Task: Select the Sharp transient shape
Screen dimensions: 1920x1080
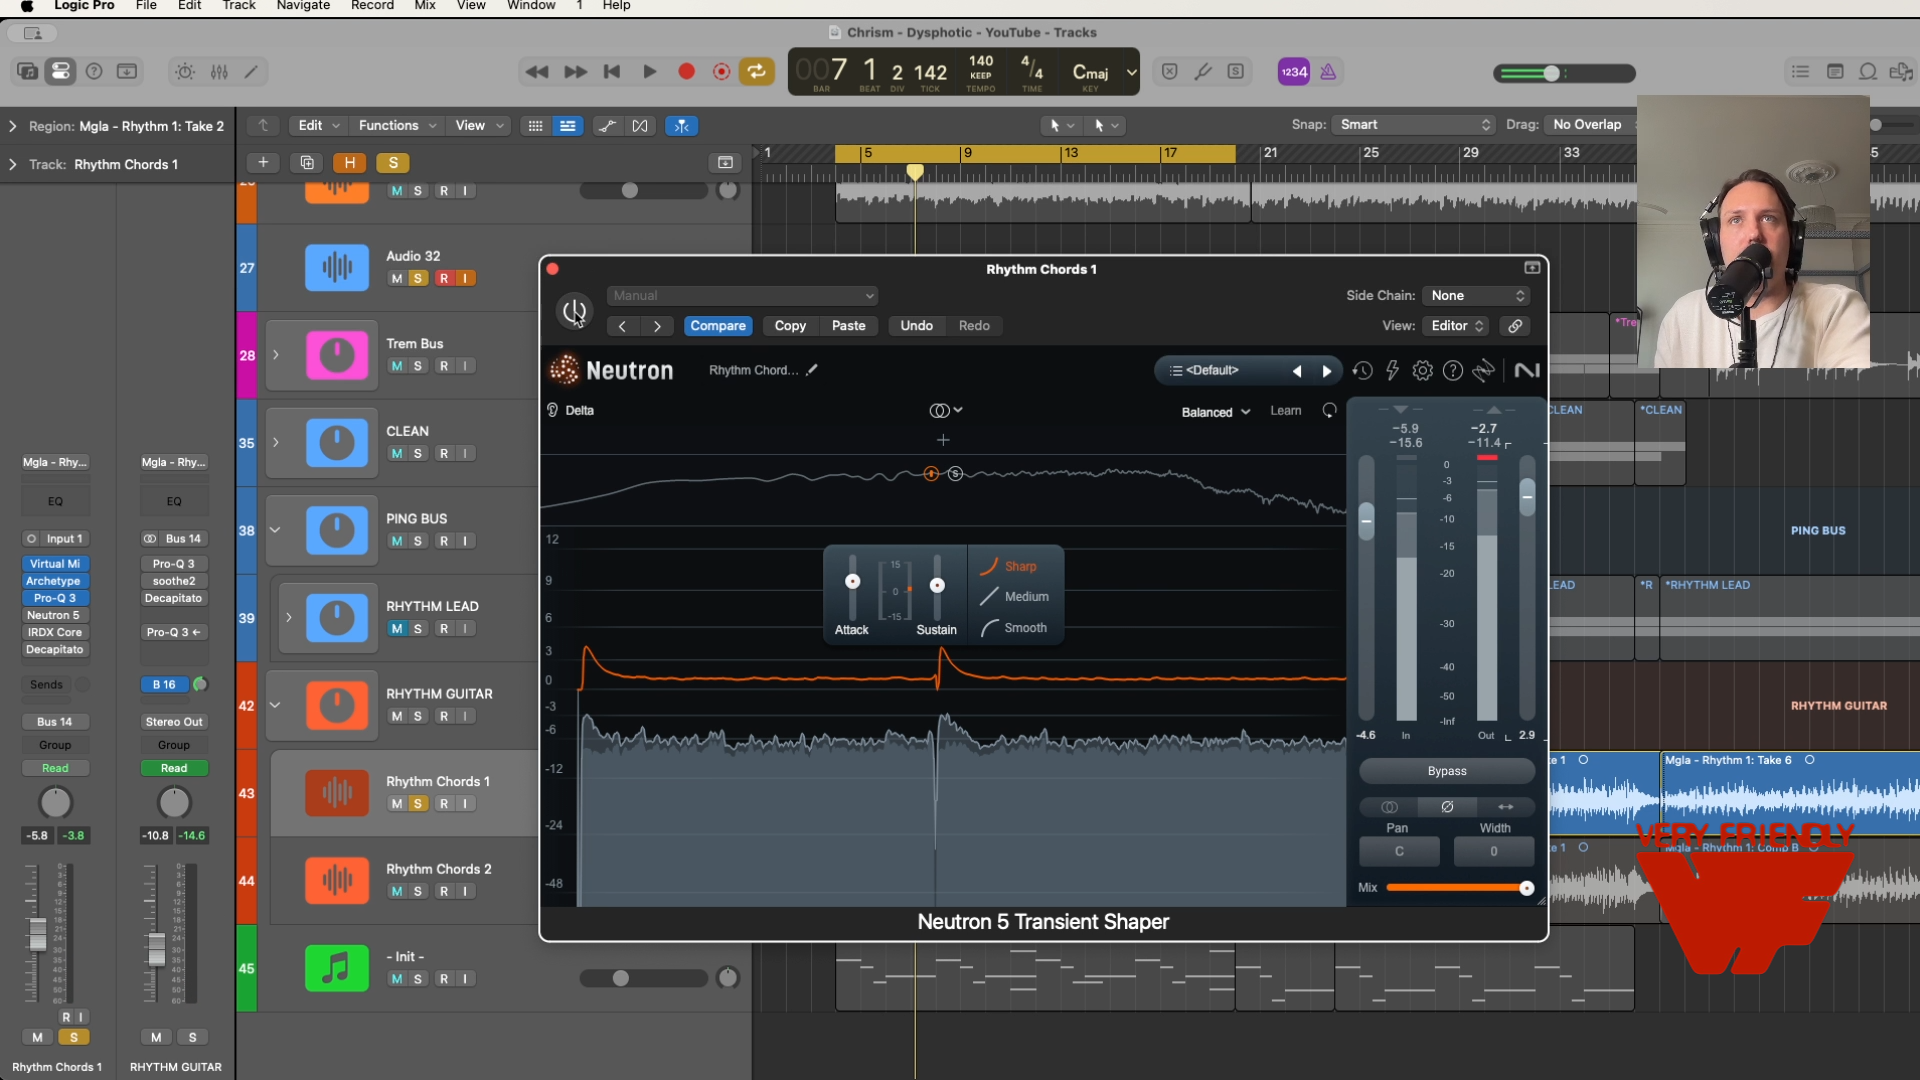Action: pyautogui.click(x=1018, y=566)
